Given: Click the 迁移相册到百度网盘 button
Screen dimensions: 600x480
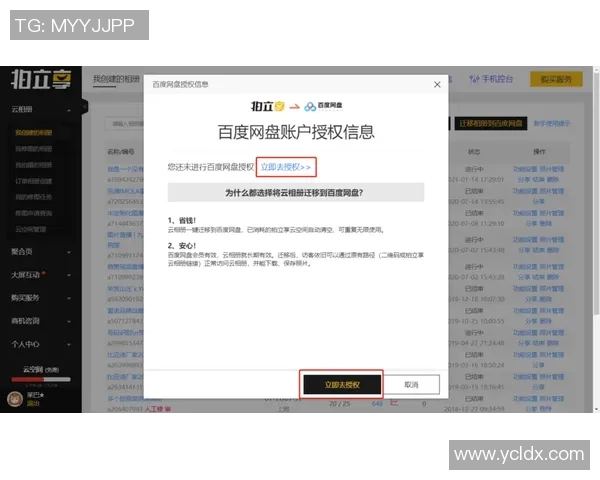Looking at the screenshot, I should click(x=491, y=123).
